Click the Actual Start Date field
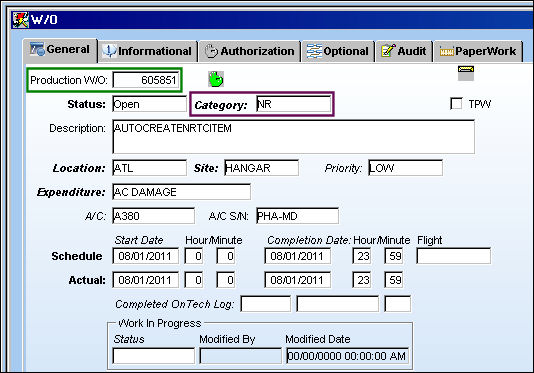This screenshot has width=534, height=373. (x=146, y=280)
